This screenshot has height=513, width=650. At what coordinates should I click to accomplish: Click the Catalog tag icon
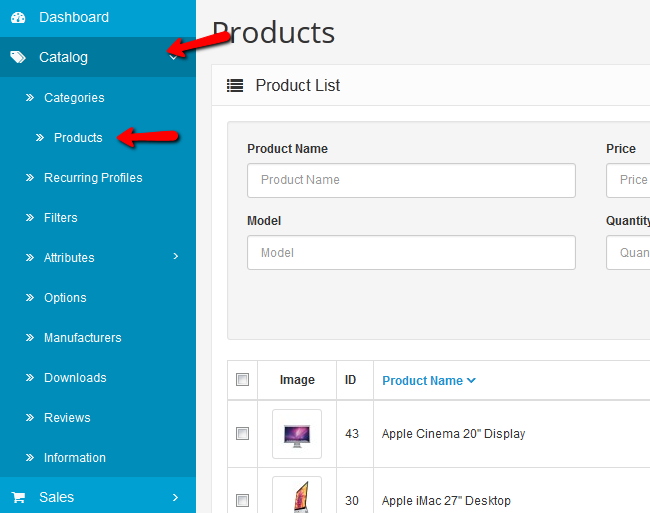click(18, 58)
